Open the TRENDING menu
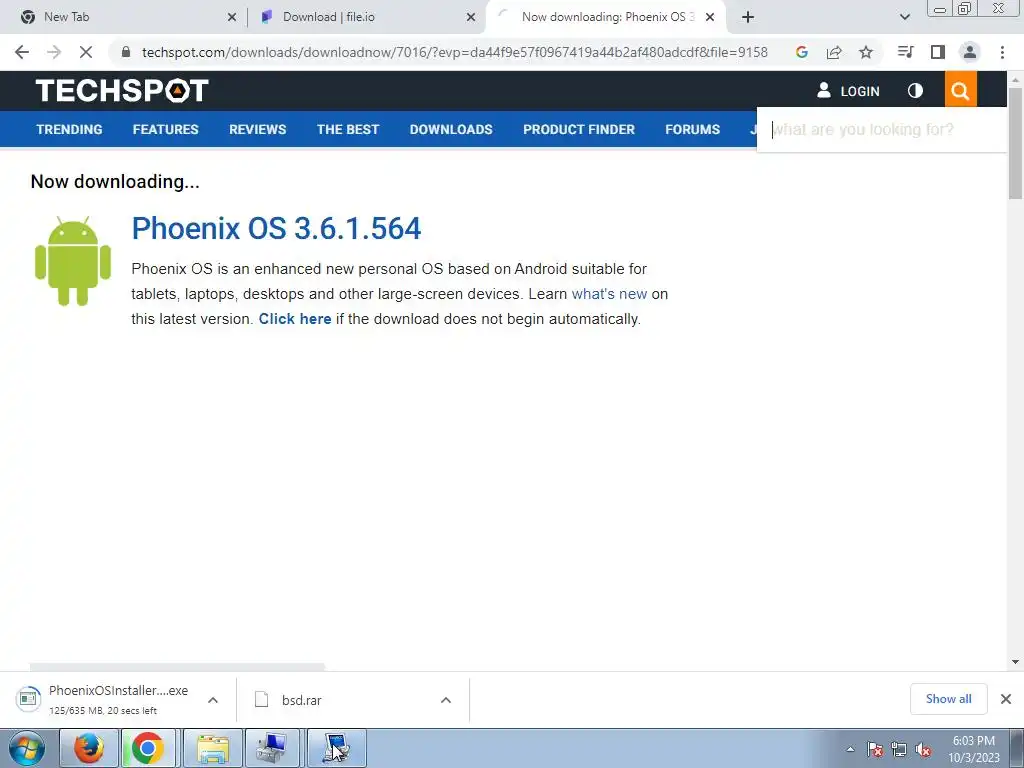Screen dimensions: 1024x768 69,129
